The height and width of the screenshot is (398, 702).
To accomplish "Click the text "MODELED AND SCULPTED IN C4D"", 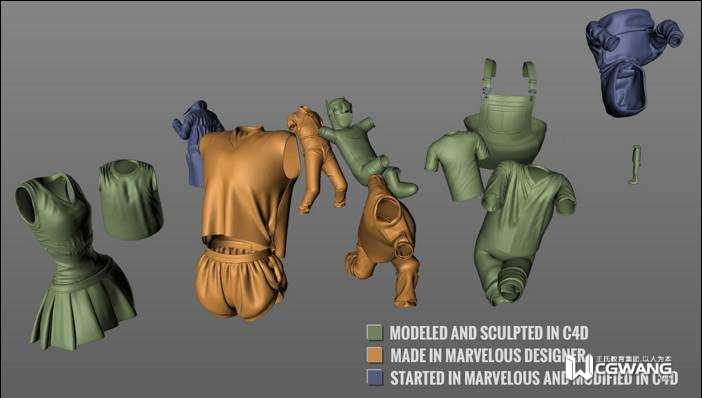I will point(489,333).
